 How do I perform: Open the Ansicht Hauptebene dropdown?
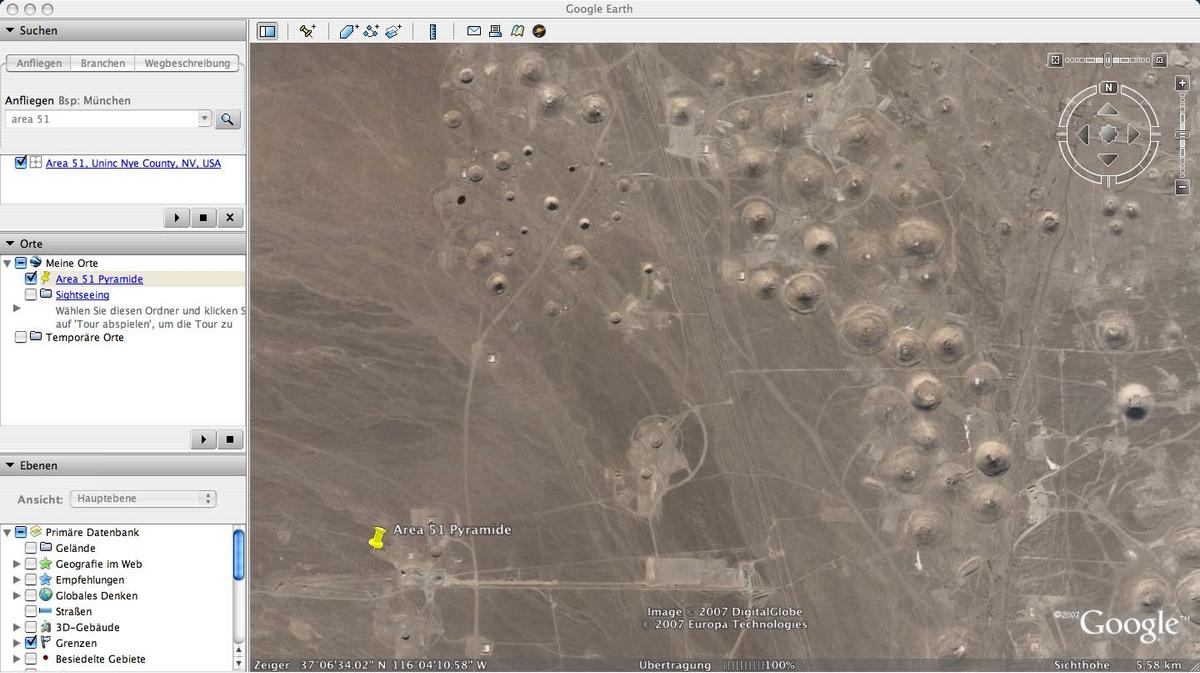[143, 498]
